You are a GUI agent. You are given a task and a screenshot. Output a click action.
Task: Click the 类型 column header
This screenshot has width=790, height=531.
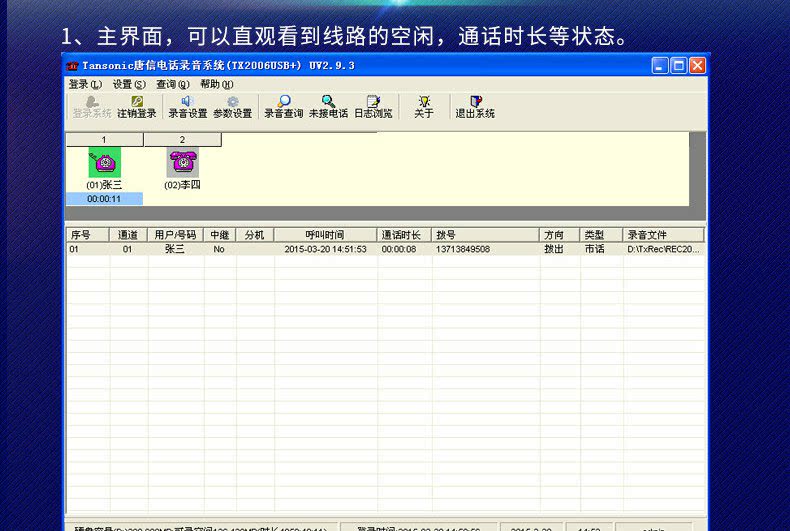pyautogui.click(x=601, y=235)
